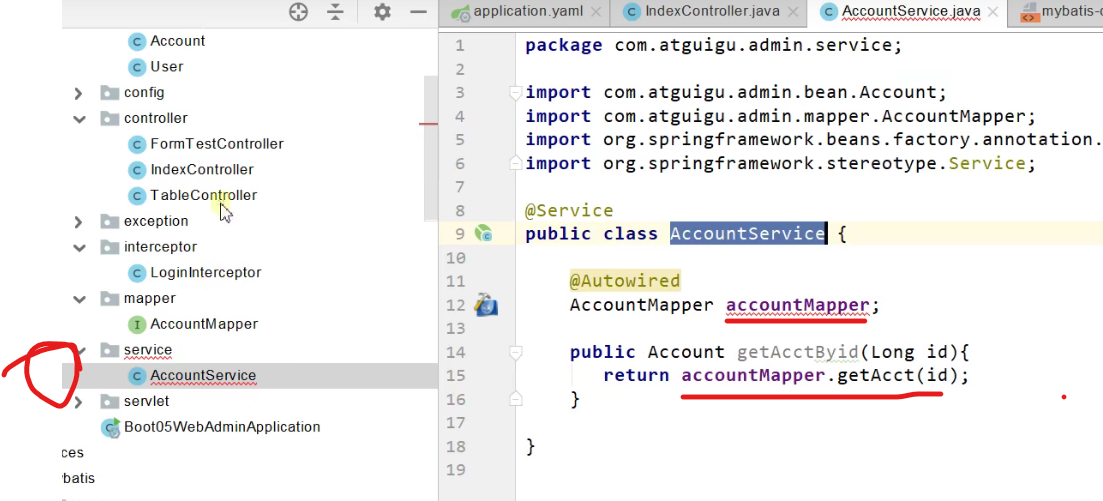Click the exception folder icon
This screenshot has width=1103, height=501.
[x=110, y=221]
